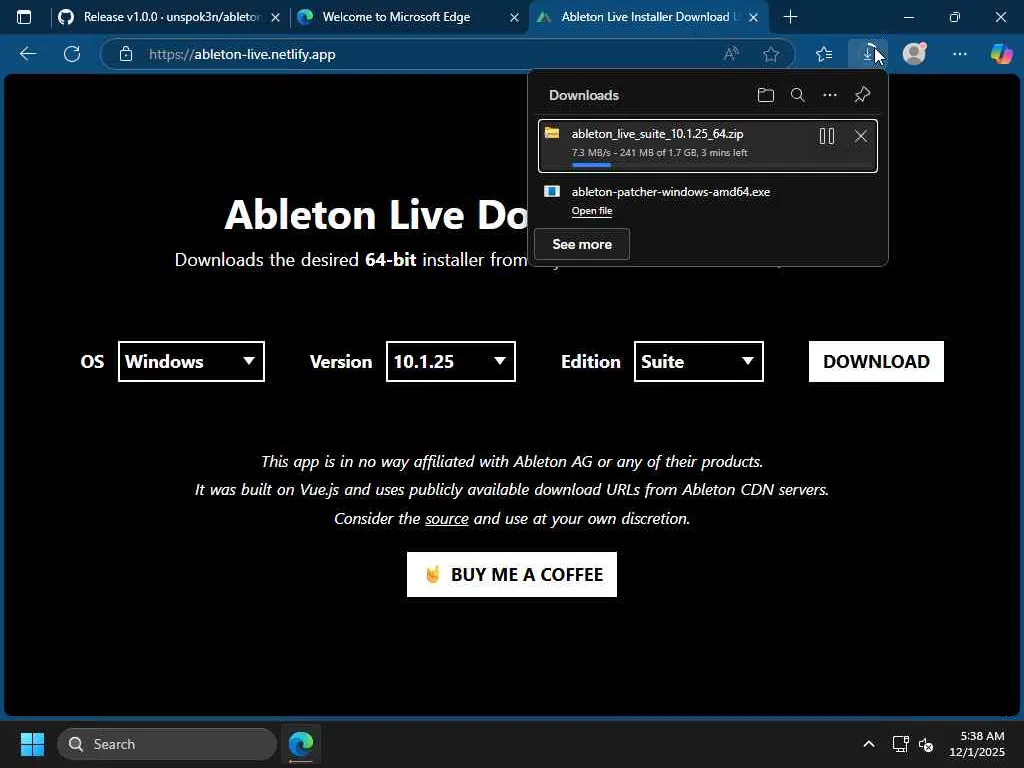Click the Microsoft Edge taskbar icon

coord(301,744)
